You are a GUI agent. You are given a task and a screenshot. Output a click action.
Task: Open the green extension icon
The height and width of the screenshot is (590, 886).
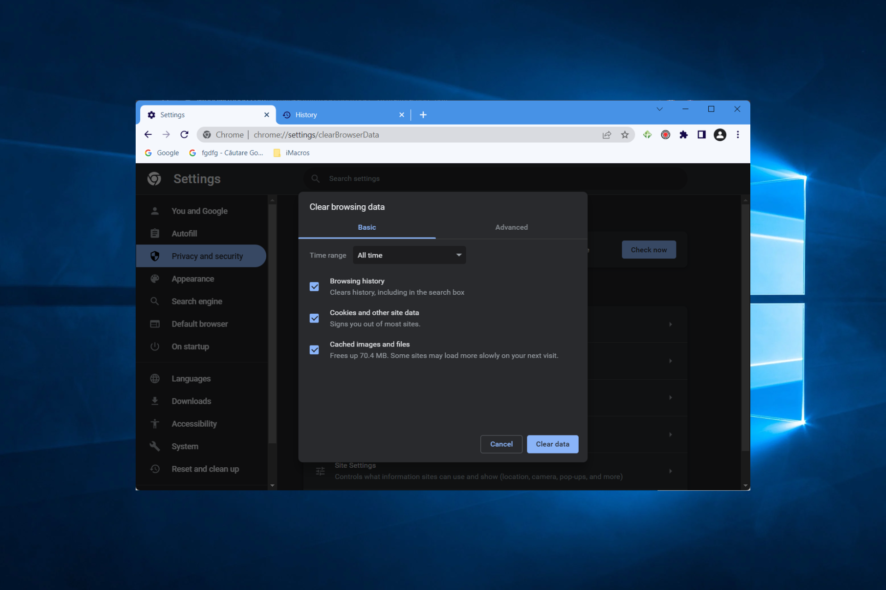pyautogui.click(x=648, y=135)
